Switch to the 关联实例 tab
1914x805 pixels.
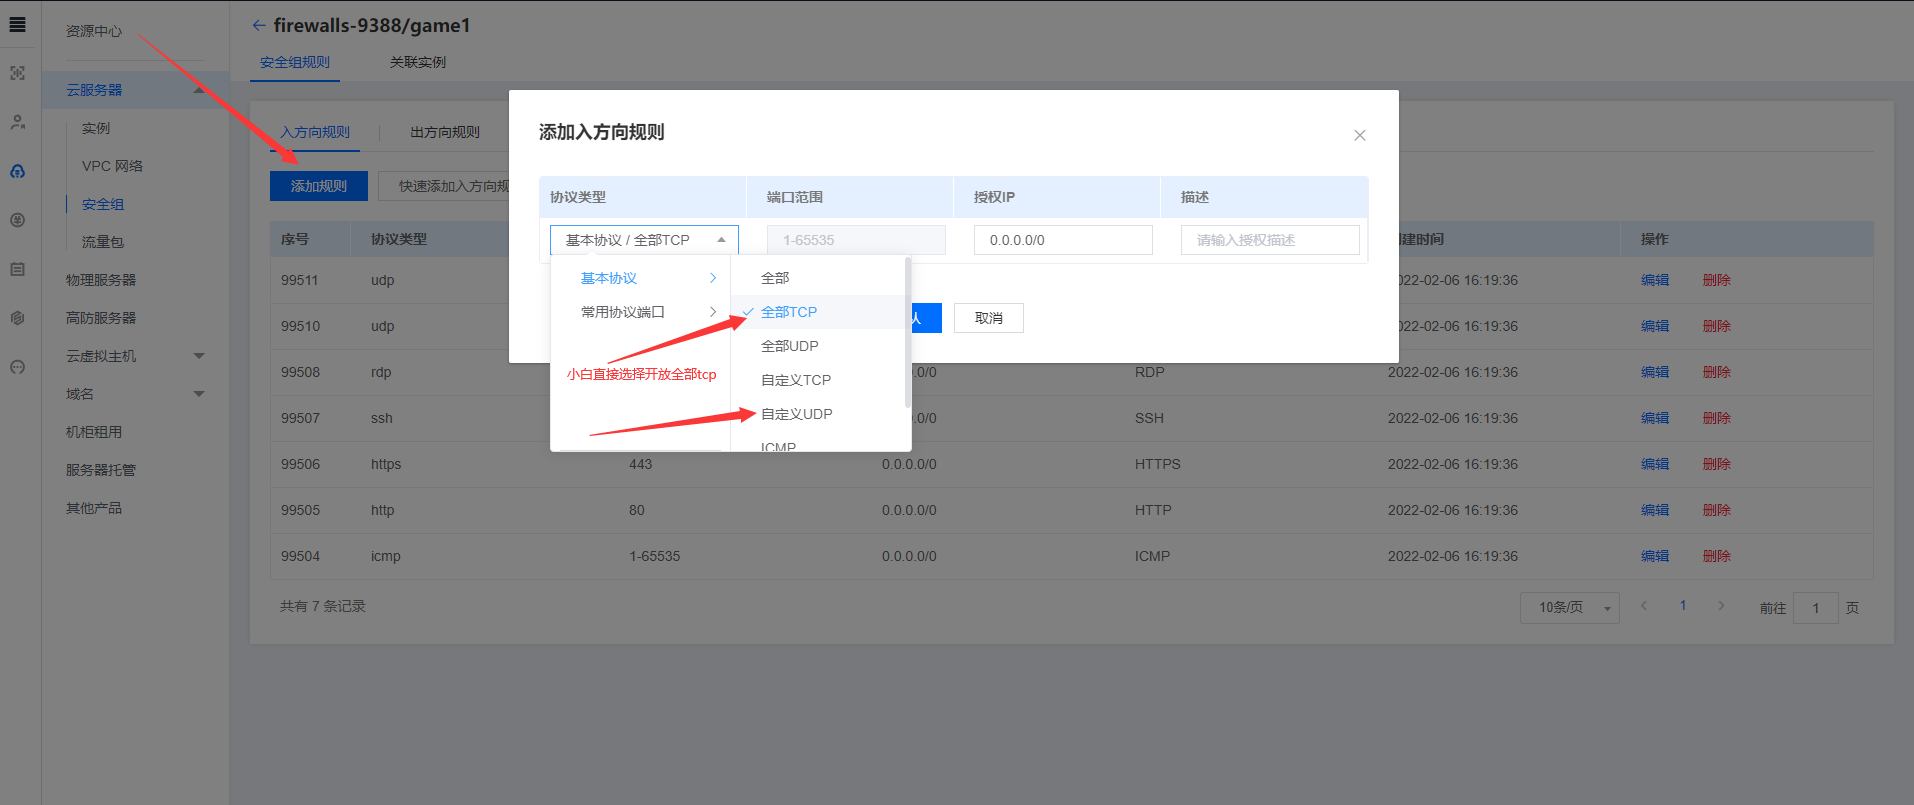pos(418,62)
